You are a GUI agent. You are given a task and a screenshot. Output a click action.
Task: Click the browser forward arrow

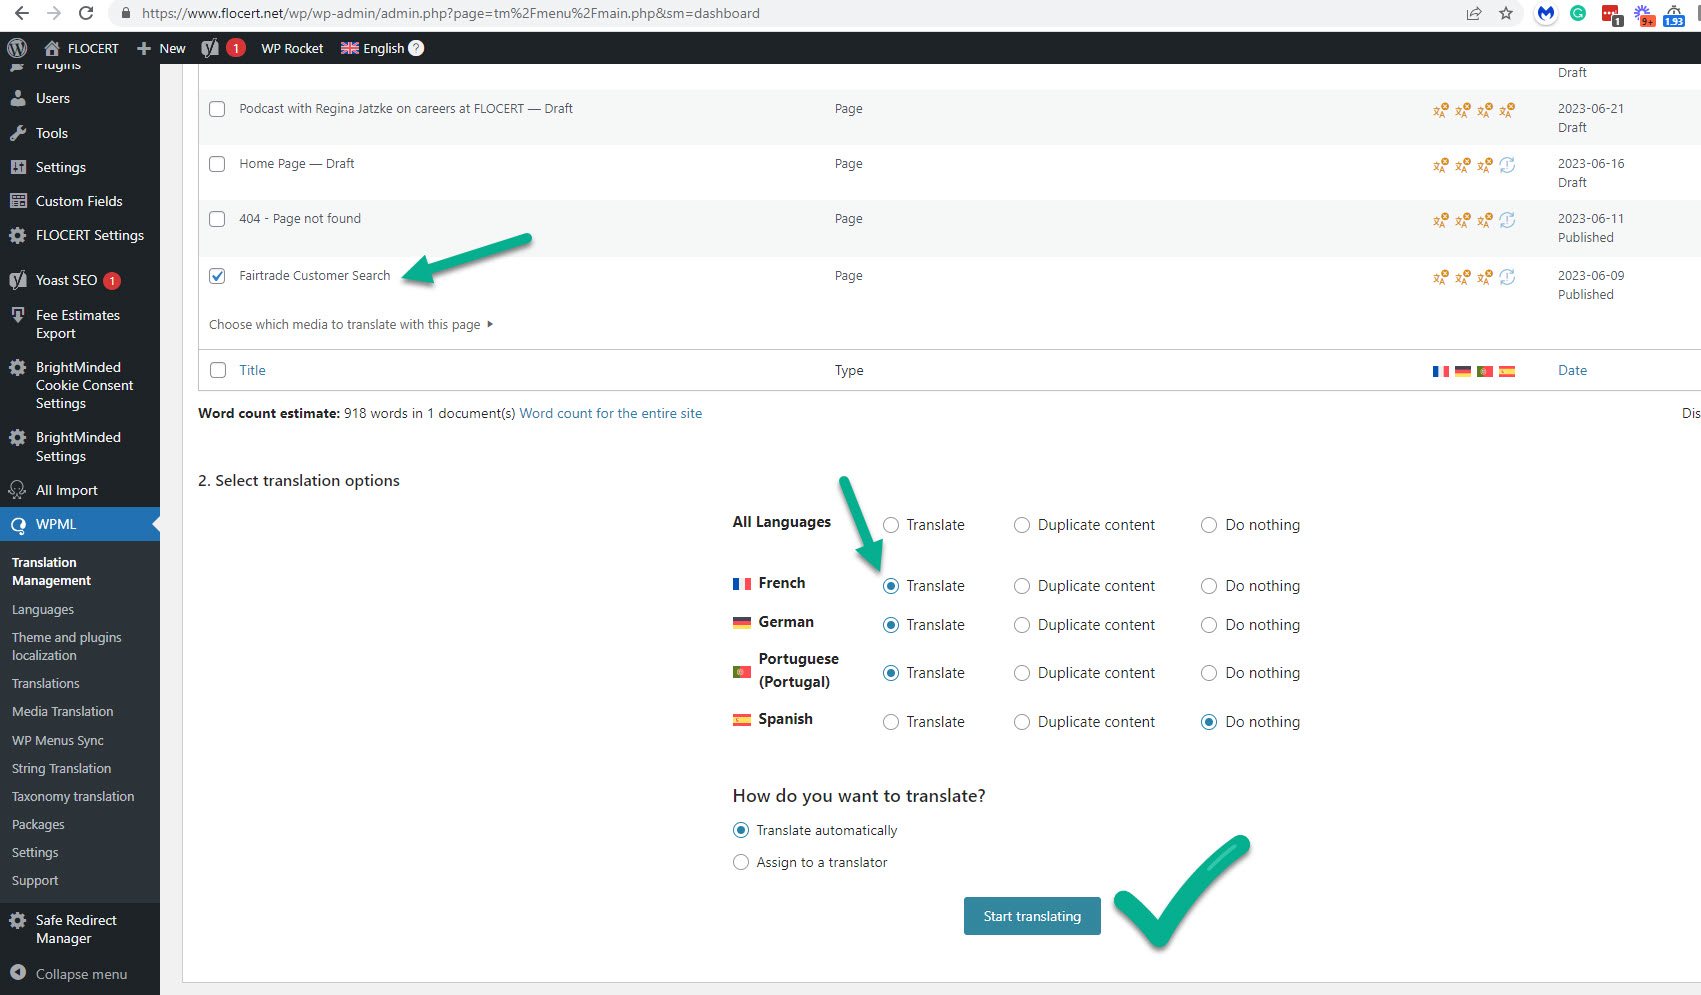[x=53, y=13]
